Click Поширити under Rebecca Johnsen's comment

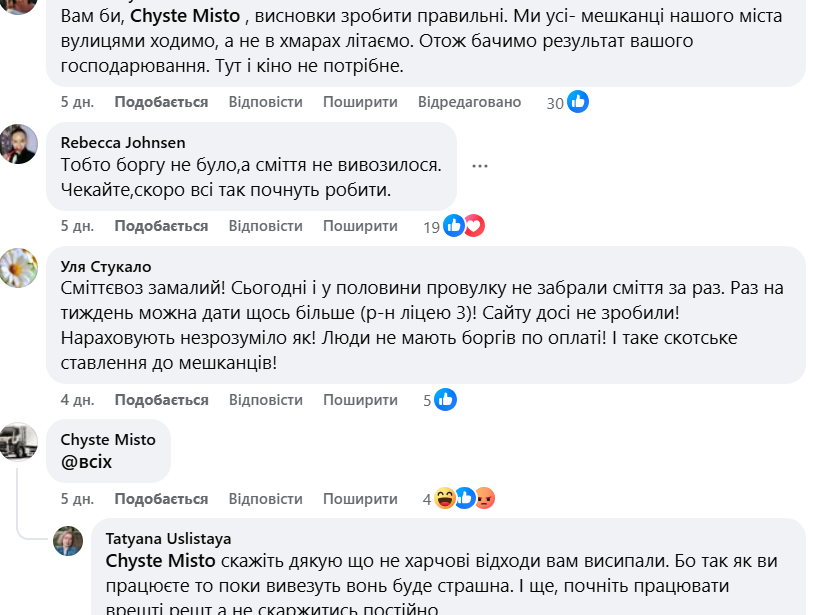(360, 226)
